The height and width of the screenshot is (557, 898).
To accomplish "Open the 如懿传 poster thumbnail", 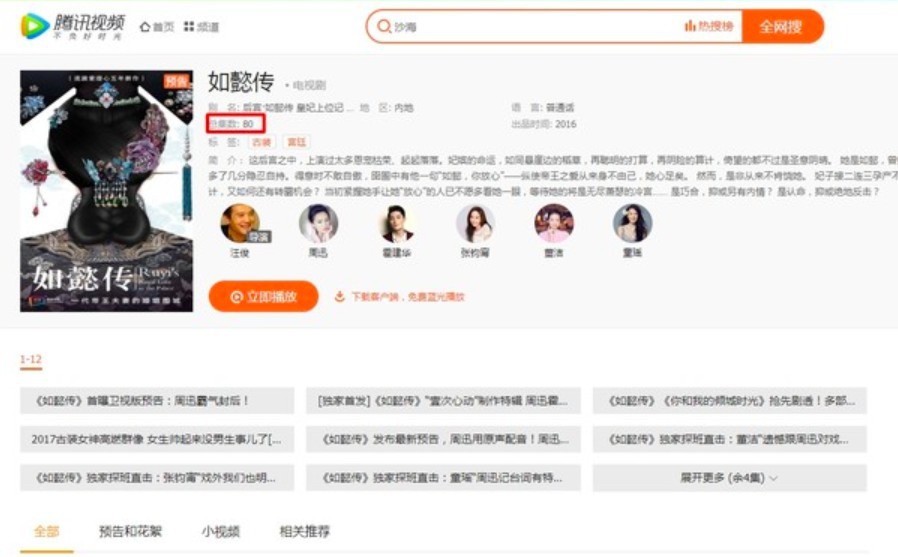I will (107, 191).
